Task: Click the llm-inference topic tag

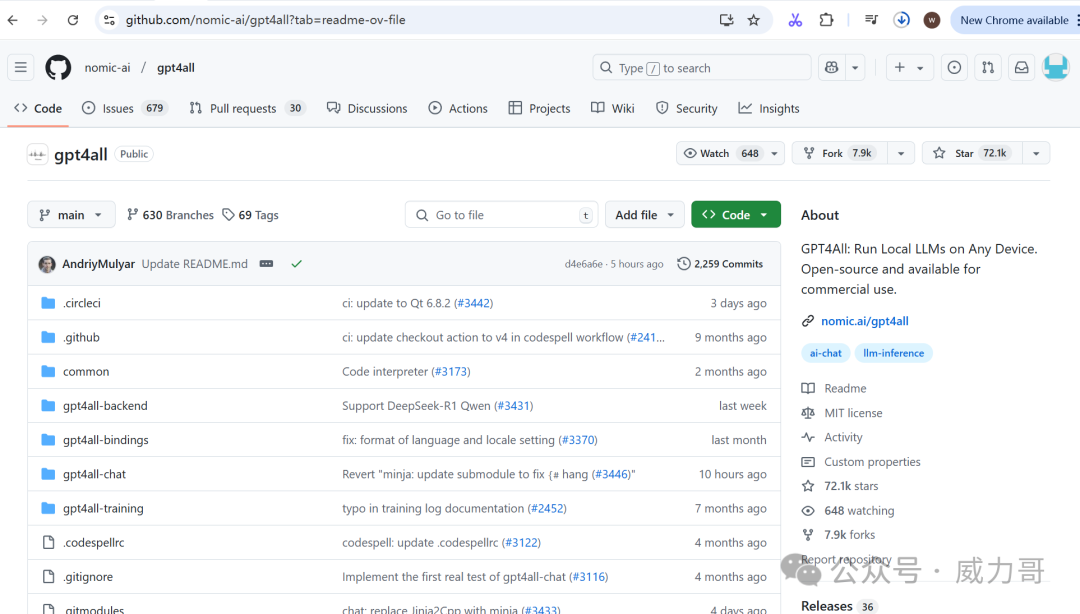Action: pyautogui.click(x=893, y=353)
